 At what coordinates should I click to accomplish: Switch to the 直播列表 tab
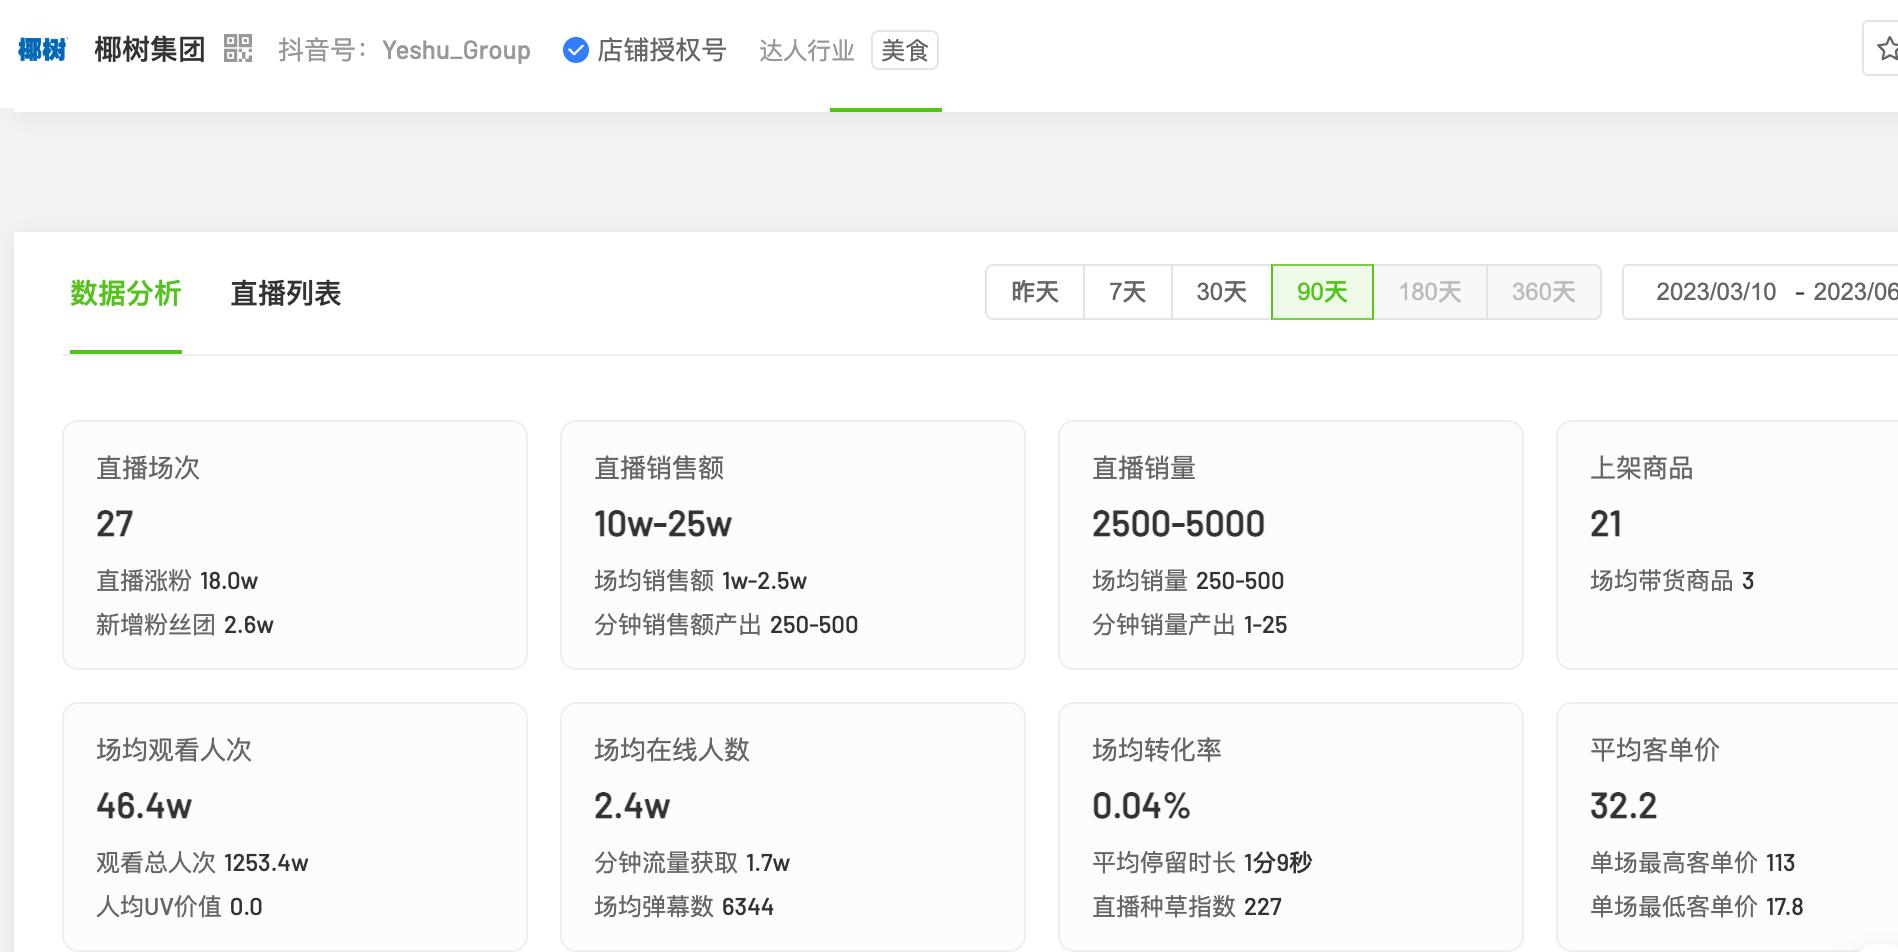pyautogui.click(x=285, y=294)
